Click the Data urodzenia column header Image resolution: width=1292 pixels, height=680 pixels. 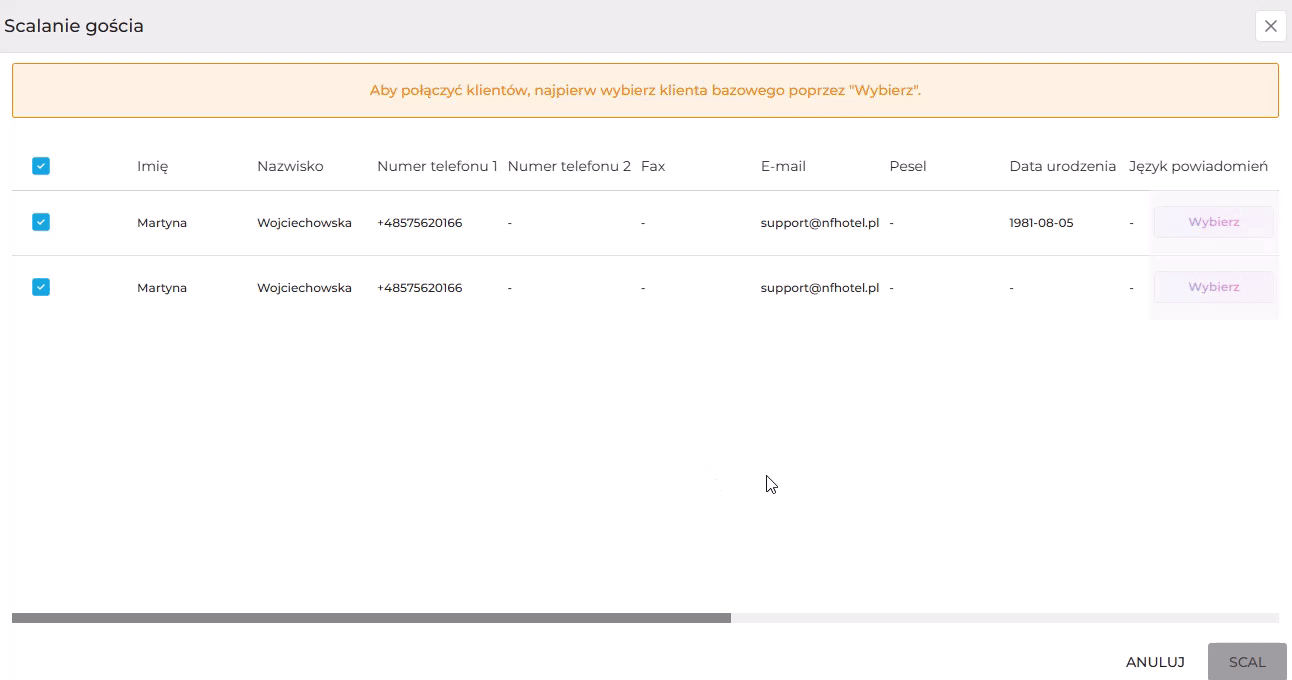pyautogui.click(x=1062, y=166)
